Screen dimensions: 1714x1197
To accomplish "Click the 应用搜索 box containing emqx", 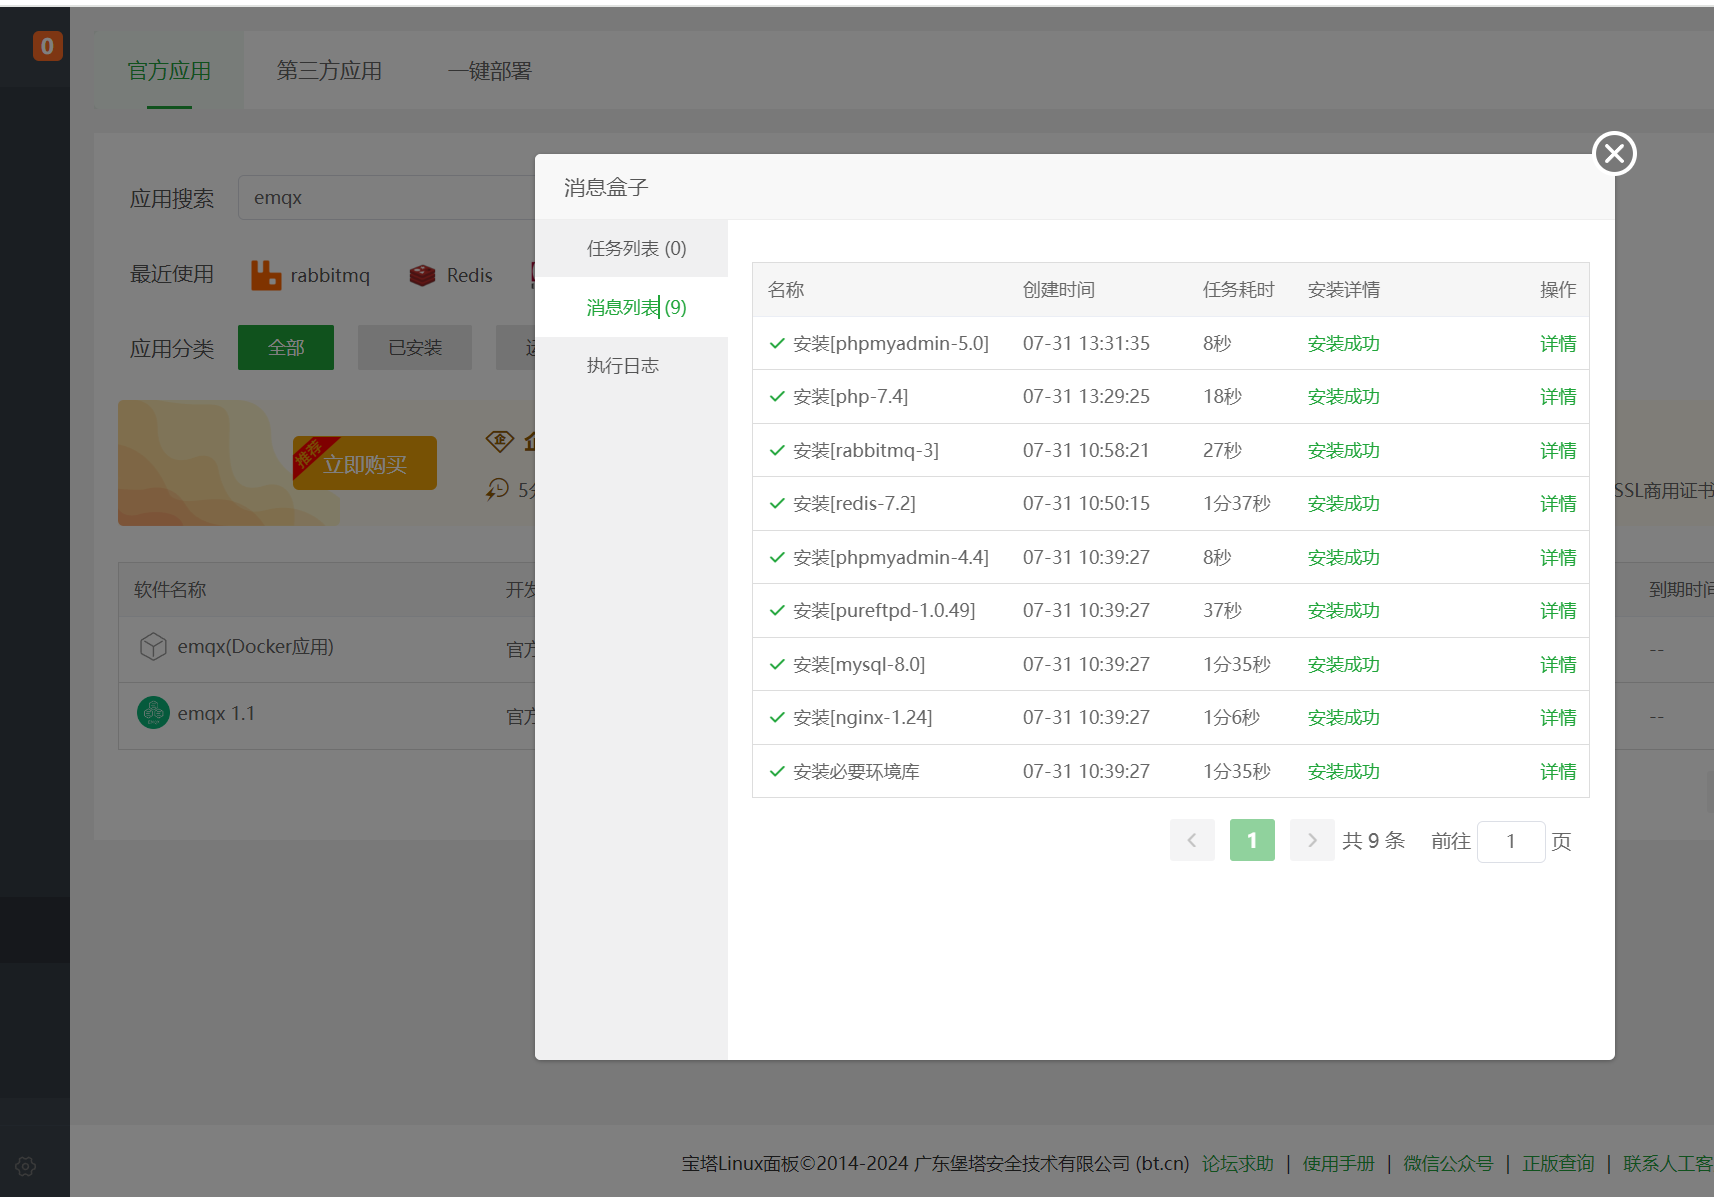I will pos(388,197).
